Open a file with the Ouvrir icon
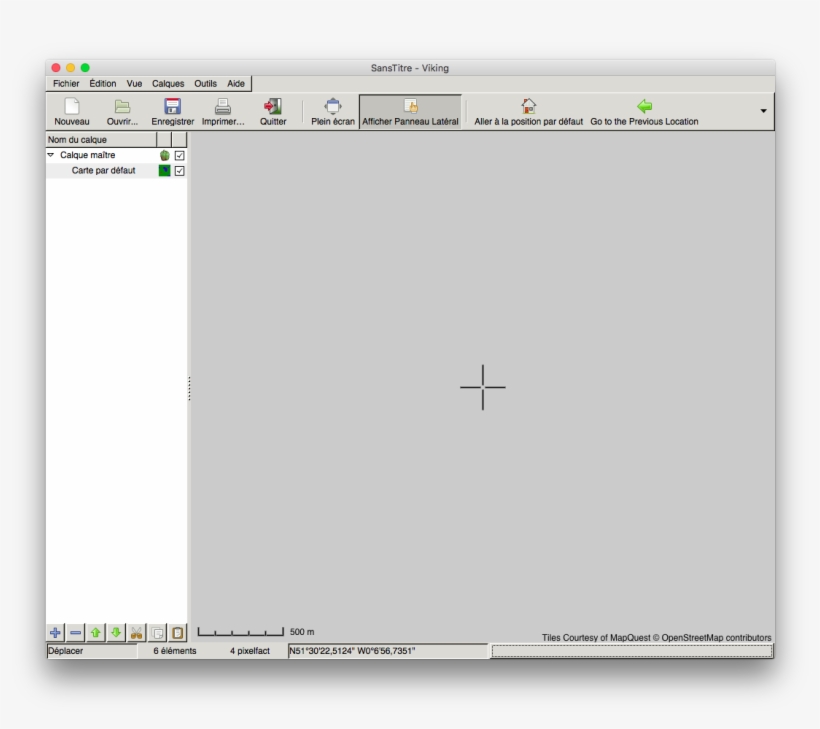 click(122, 106)
